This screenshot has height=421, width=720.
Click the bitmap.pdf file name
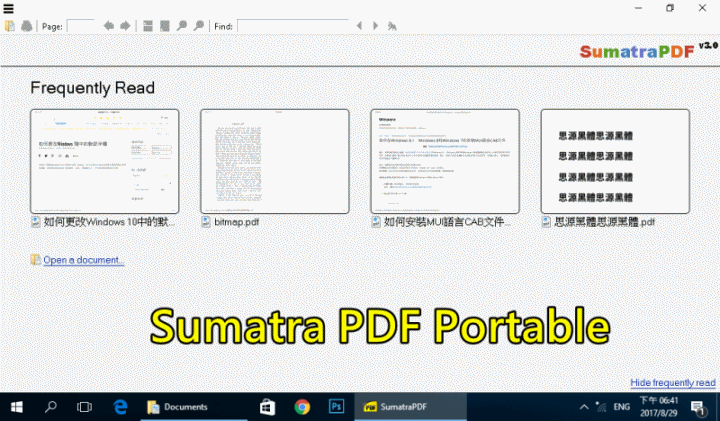tap(236, 222)
